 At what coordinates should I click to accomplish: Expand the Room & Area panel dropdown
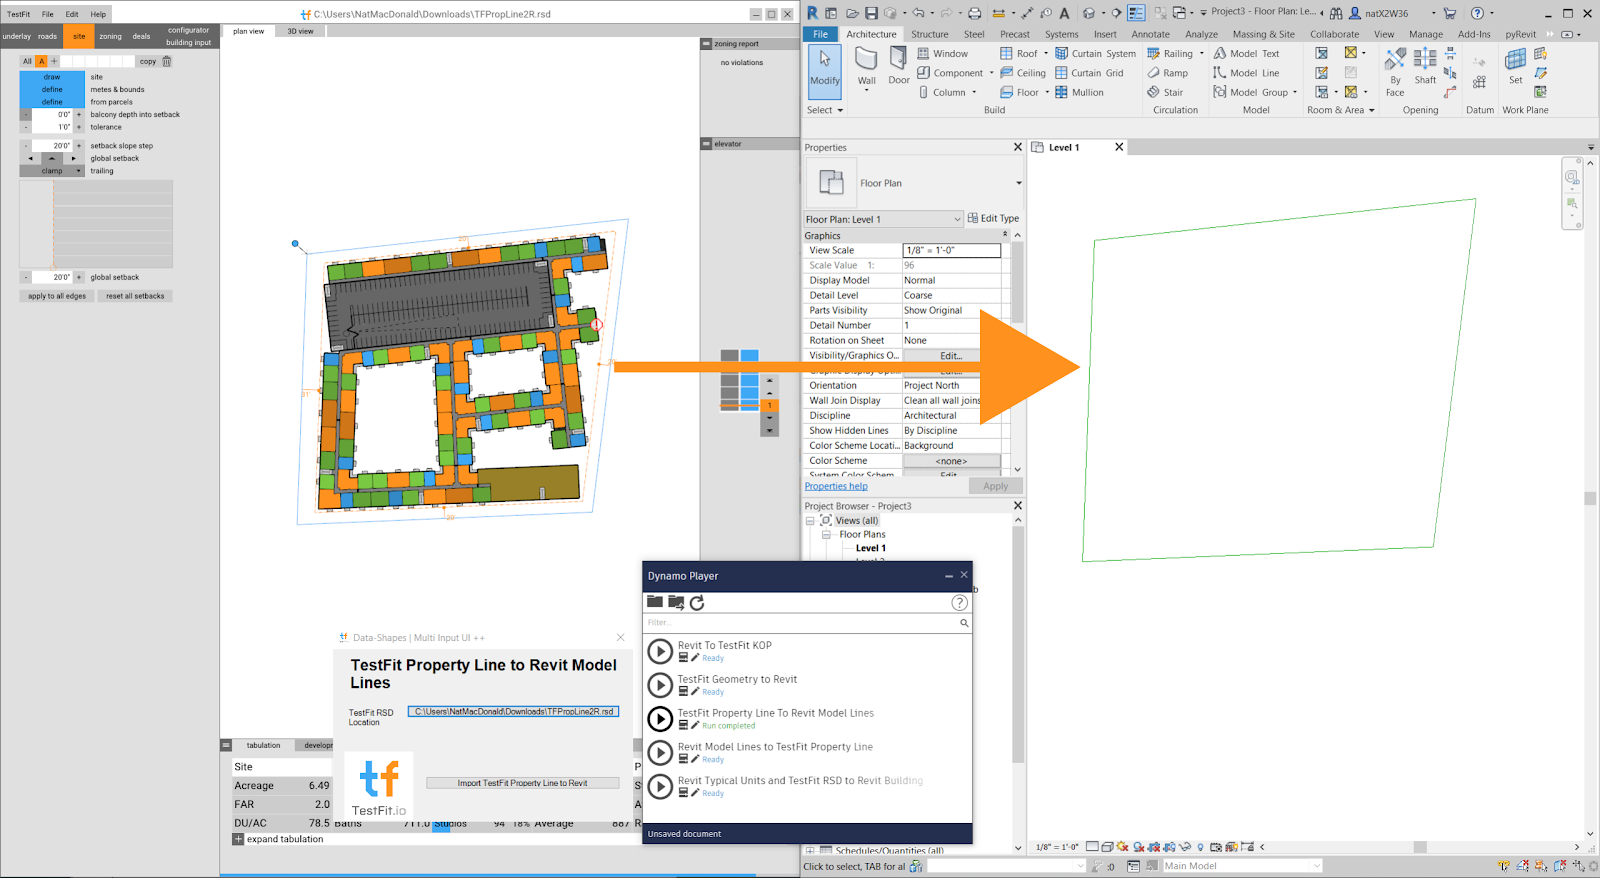click(1341, 110)
